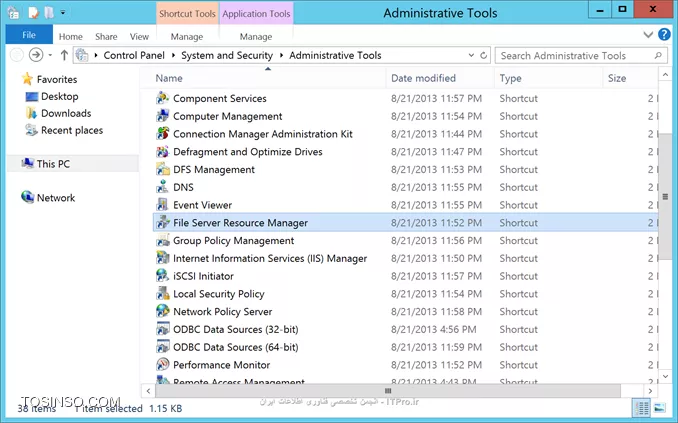Click the System and Security breadcrumb
Viewport: 678px width, 423px height.
[227, 55]
